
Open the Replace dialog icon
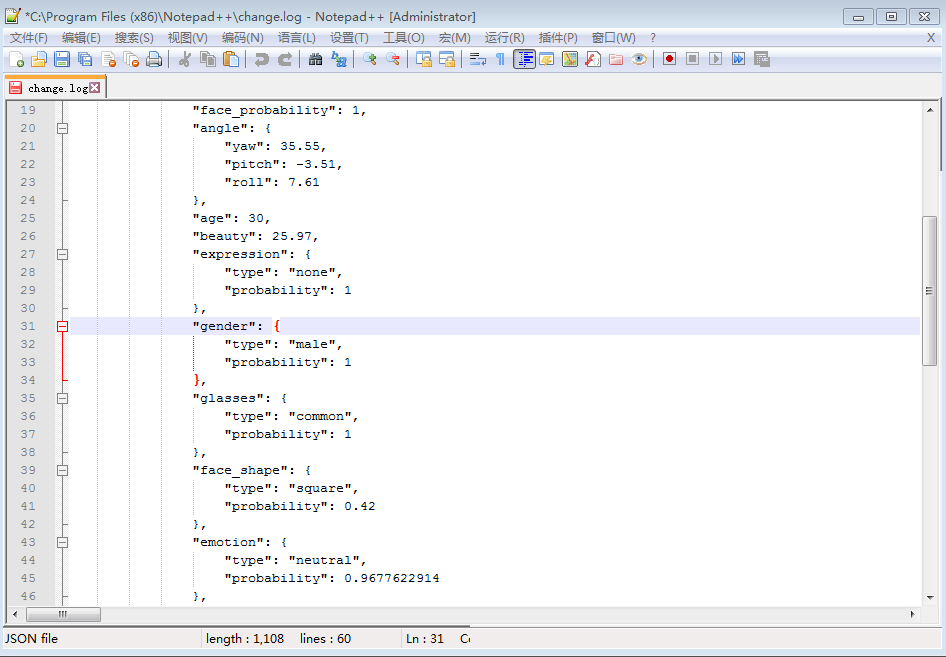[x=338, y=59]
